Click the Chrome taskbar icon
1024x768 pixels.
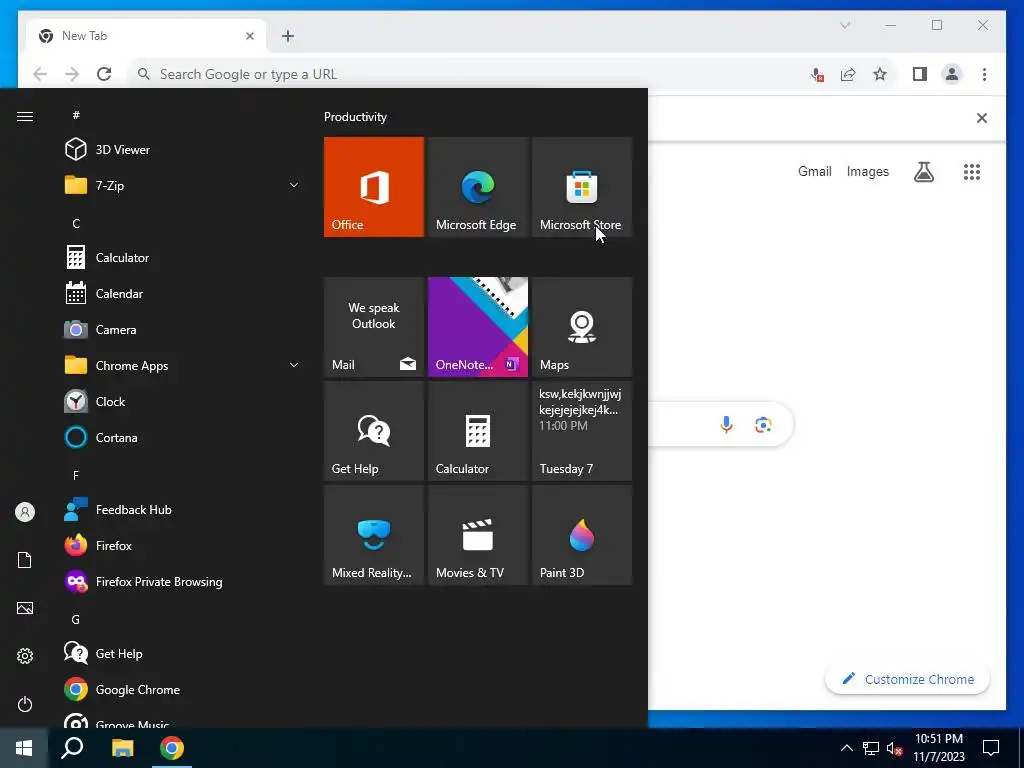point(172,748)
